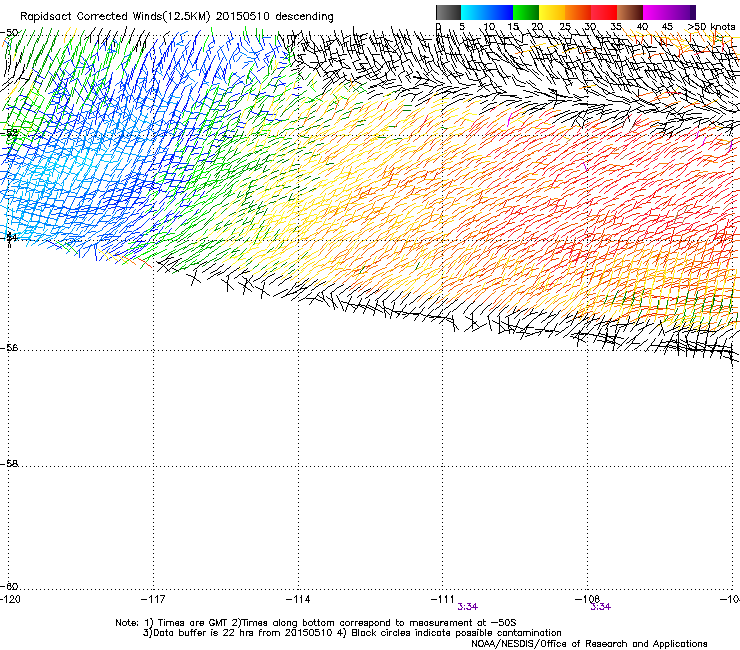
Task: Click the green 15-20 knots color swatch
Action: coord(526,12)
